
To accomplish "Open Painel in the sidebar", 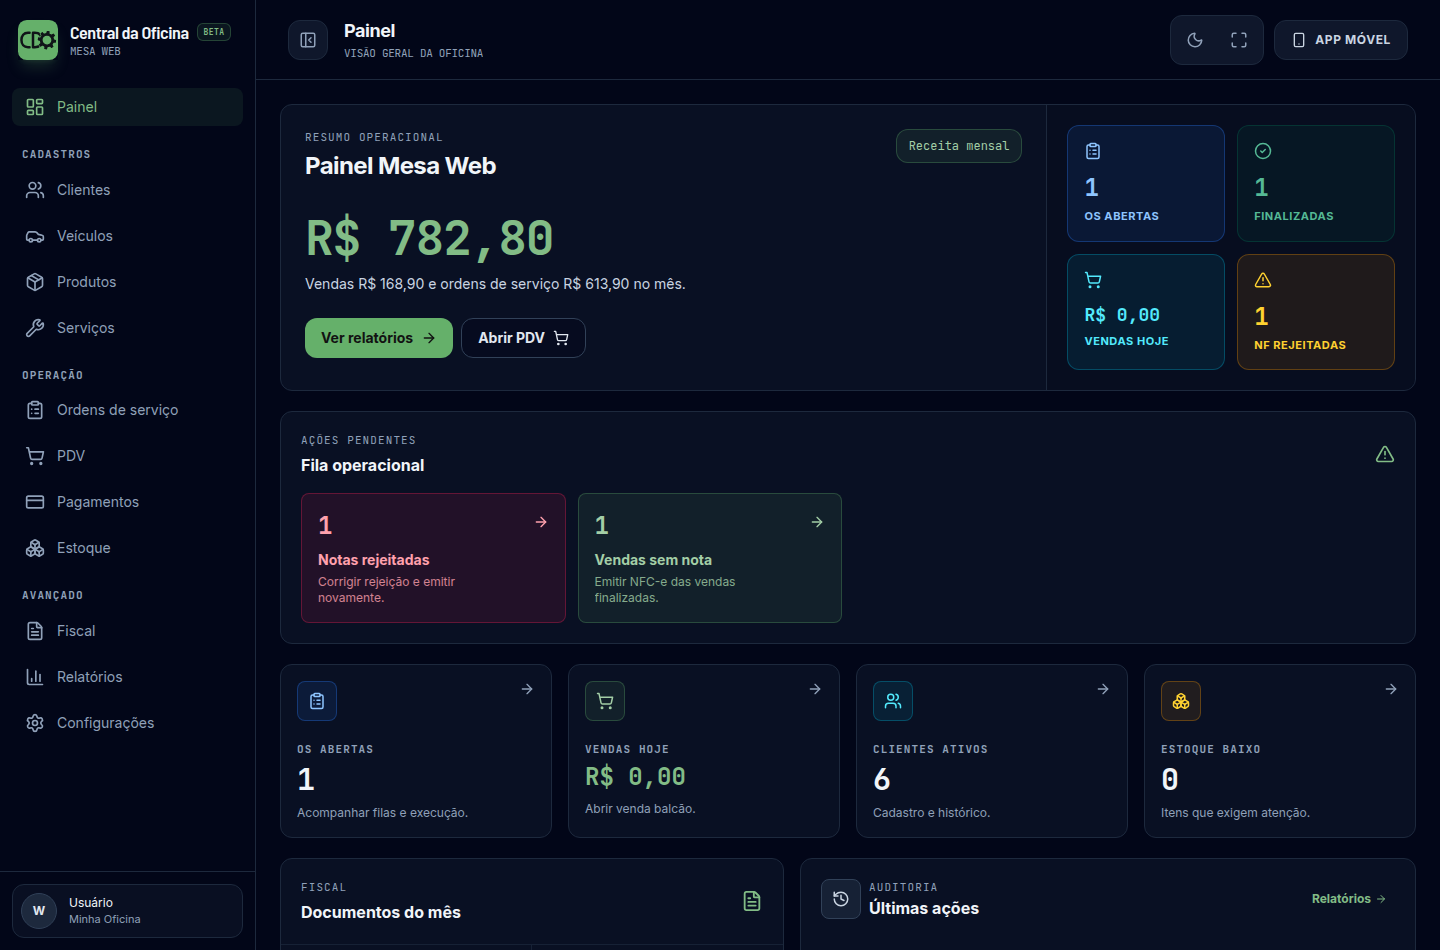I will point(127,107).
